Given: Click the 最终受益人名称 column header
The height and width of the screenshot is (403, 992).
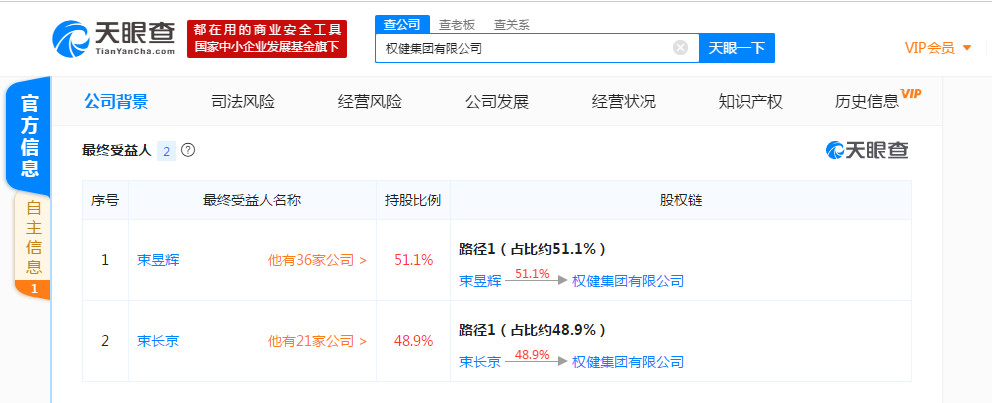Looking at the screenshot, I should click(252, 201).
